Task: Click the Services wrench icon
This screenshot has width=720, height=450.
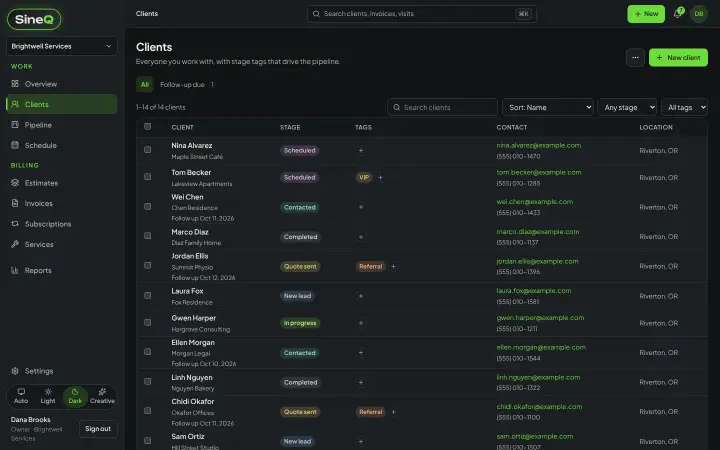Action: [x=15, y=244]
